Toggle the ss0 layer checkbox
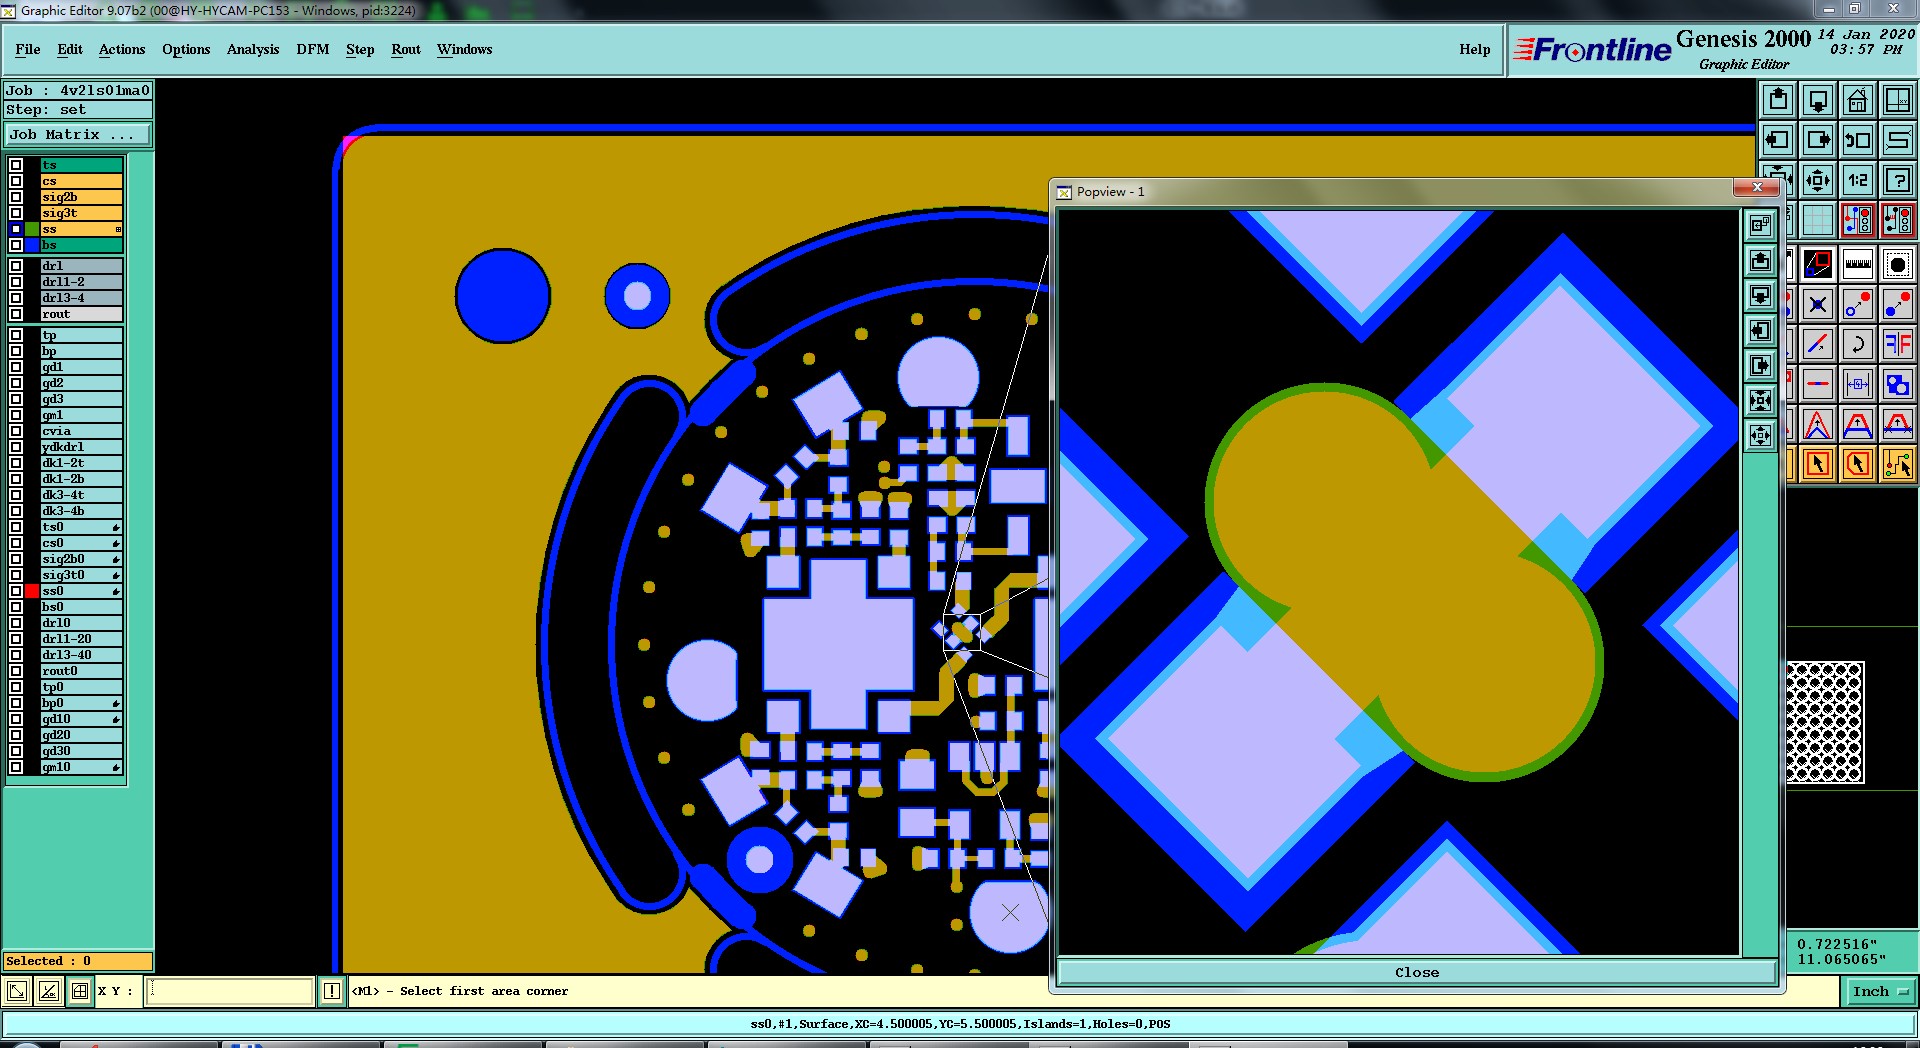The height and width of the screenshot is (1048, 1920). click(16, 591)
